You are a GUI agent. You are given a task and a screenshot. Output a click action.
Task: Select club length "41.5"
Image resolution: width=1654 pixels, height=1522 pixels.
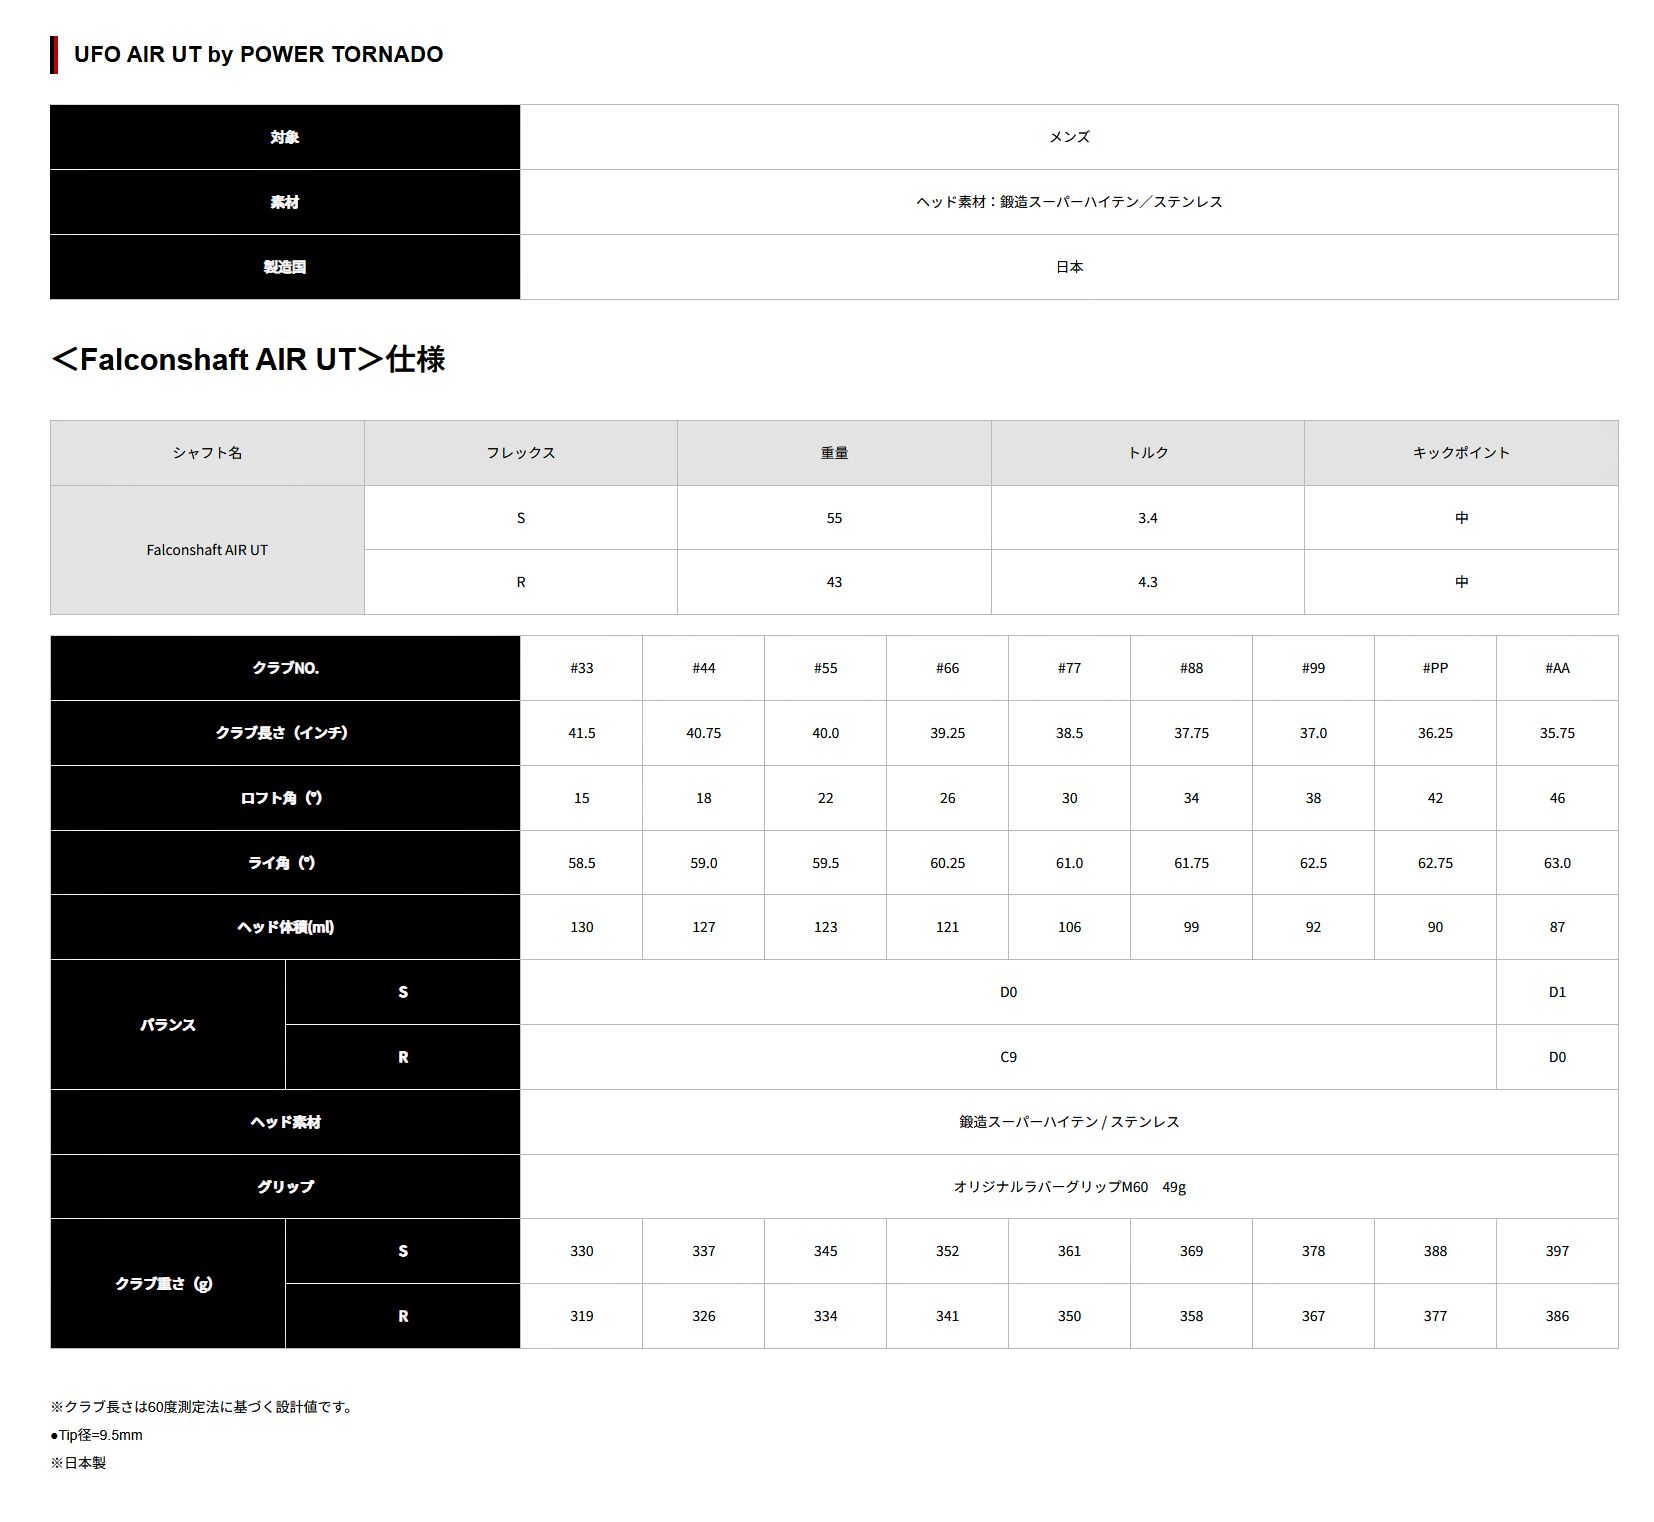582,733
